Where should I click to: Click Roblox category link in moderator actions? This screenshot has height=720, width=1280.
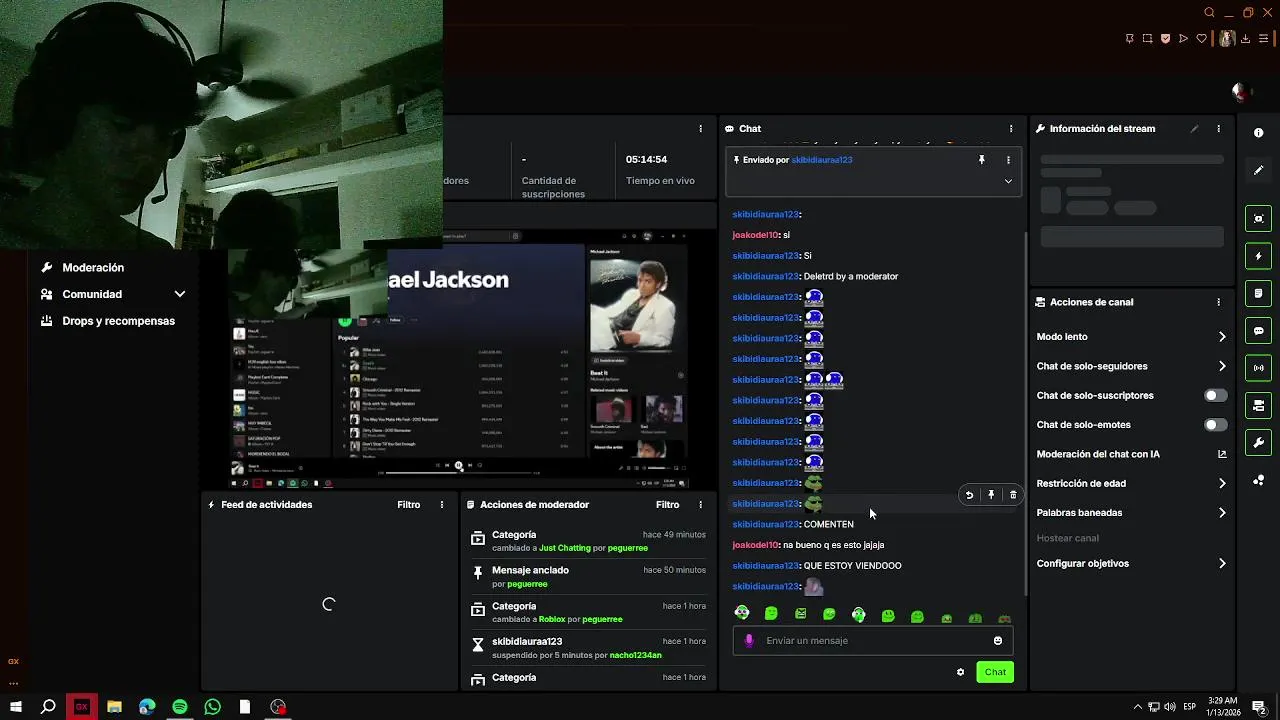pyautogui.click(x=552, y=619)
